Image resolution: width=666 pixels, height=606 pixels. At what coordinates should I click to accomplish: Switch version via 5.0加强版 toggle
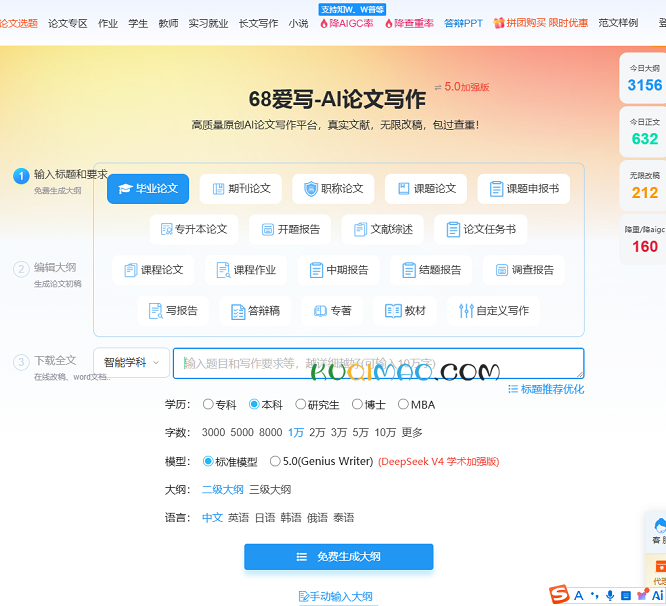(x=462, y=87)
